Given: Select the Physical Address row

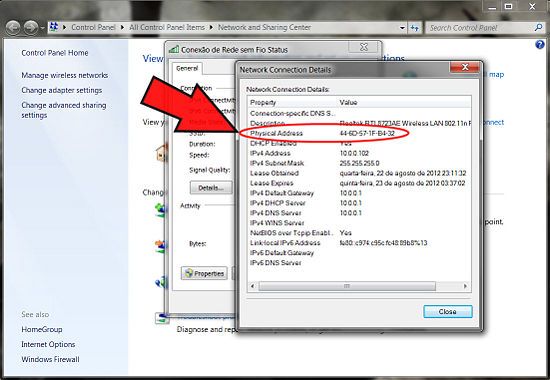Looking at the screenshot, I should (x=359, y=133).
